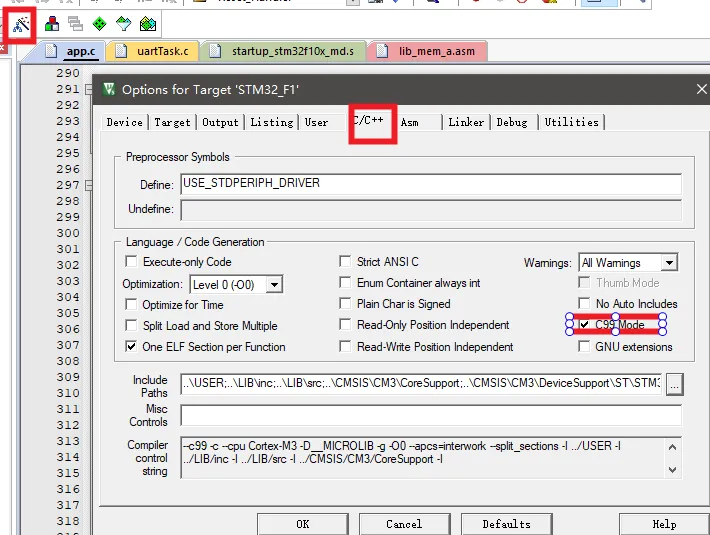Switch to the Target options tab
710x535 pixels.
click(x=172, y=122)
